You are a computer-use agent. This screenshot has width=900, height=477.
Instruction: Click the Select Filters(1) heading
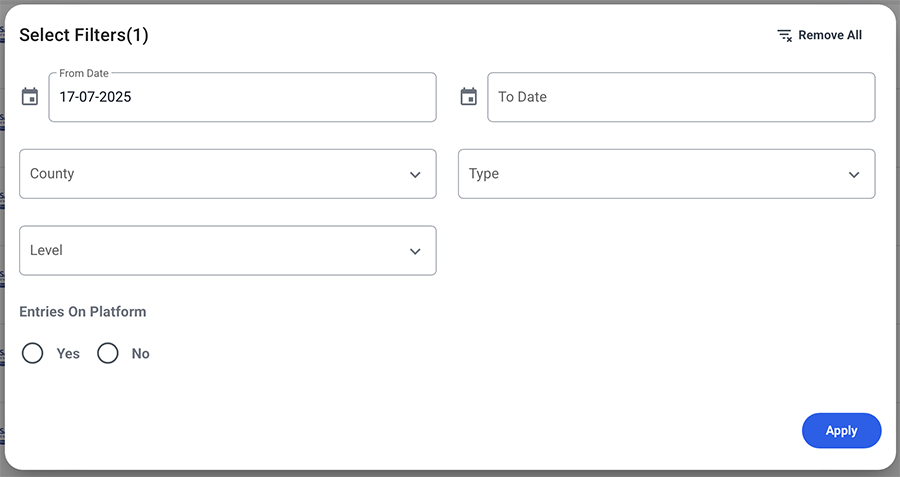(x=84, y=35)
